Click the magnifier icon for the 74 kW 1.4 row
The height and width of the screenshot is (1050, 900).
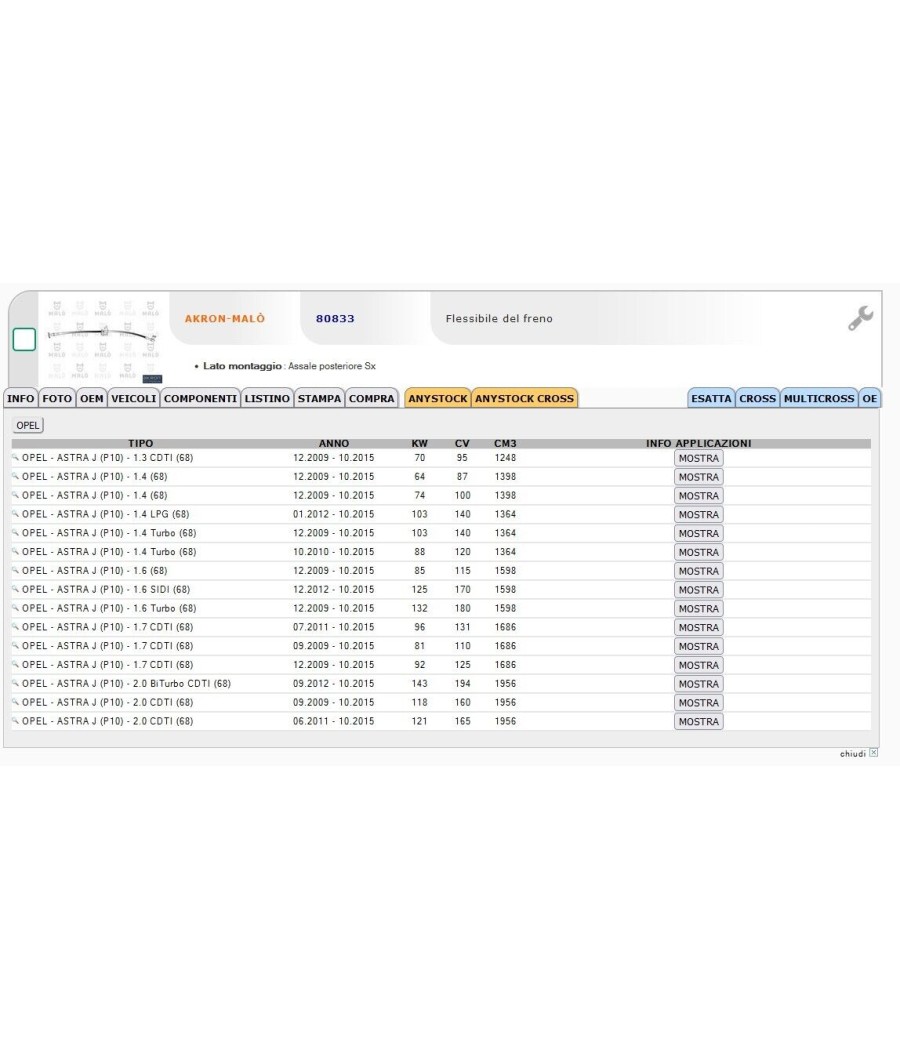click(x=15, y=495)
